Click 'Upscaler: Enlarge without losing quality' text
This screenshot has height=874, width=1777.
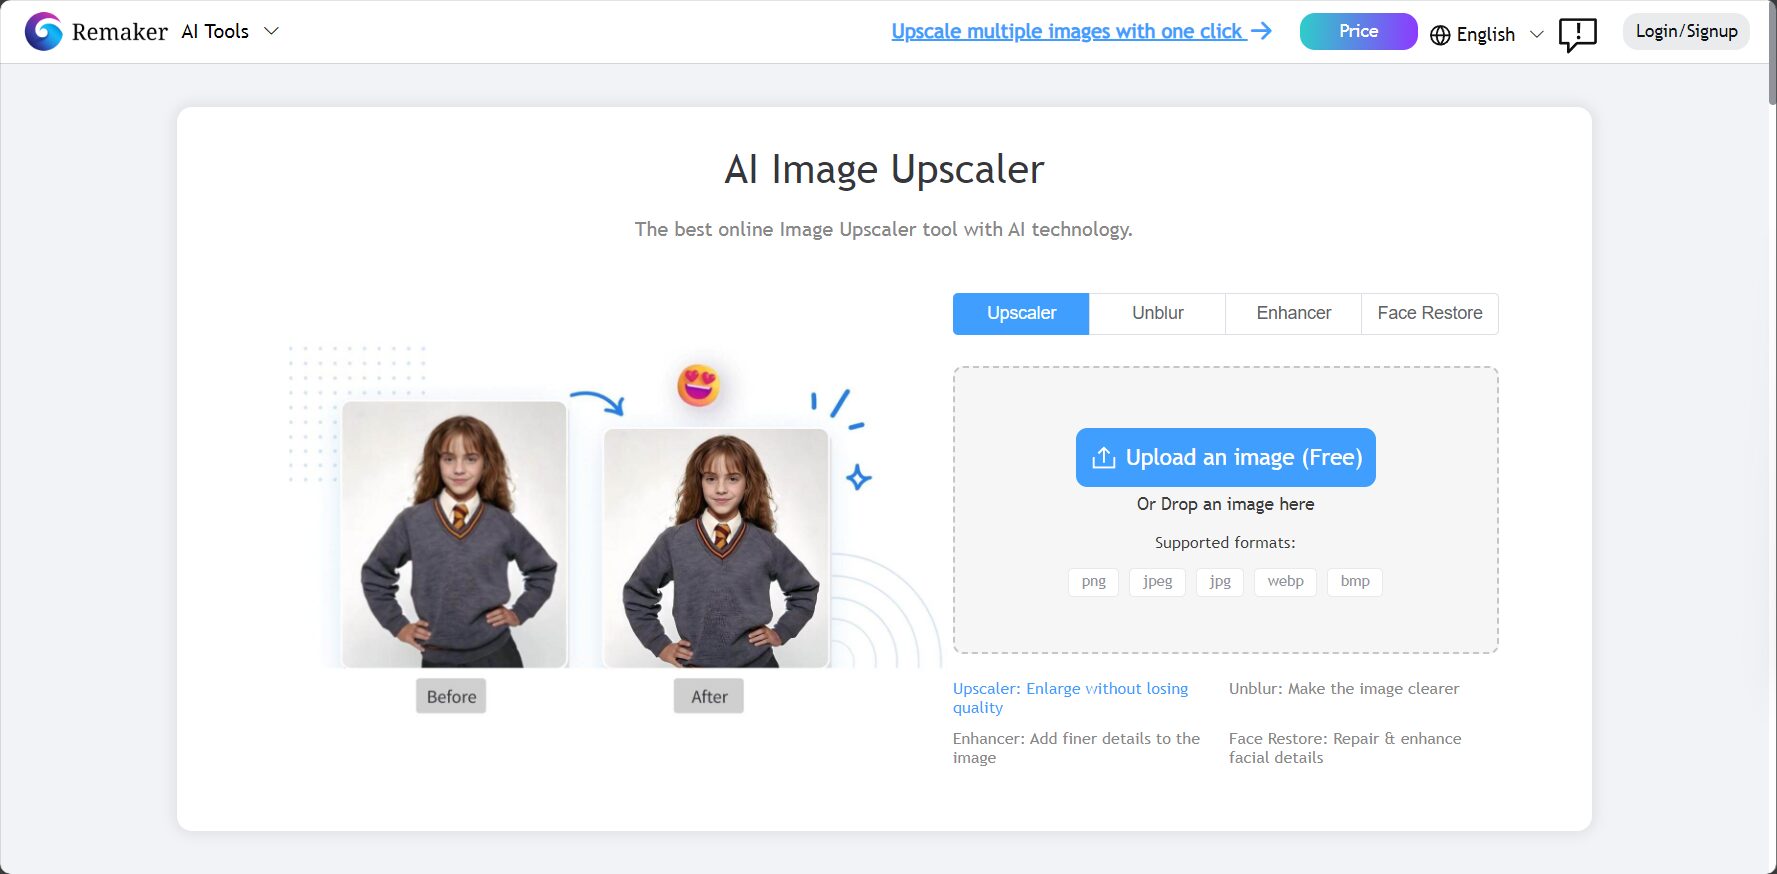click(x=1070, y=698)
